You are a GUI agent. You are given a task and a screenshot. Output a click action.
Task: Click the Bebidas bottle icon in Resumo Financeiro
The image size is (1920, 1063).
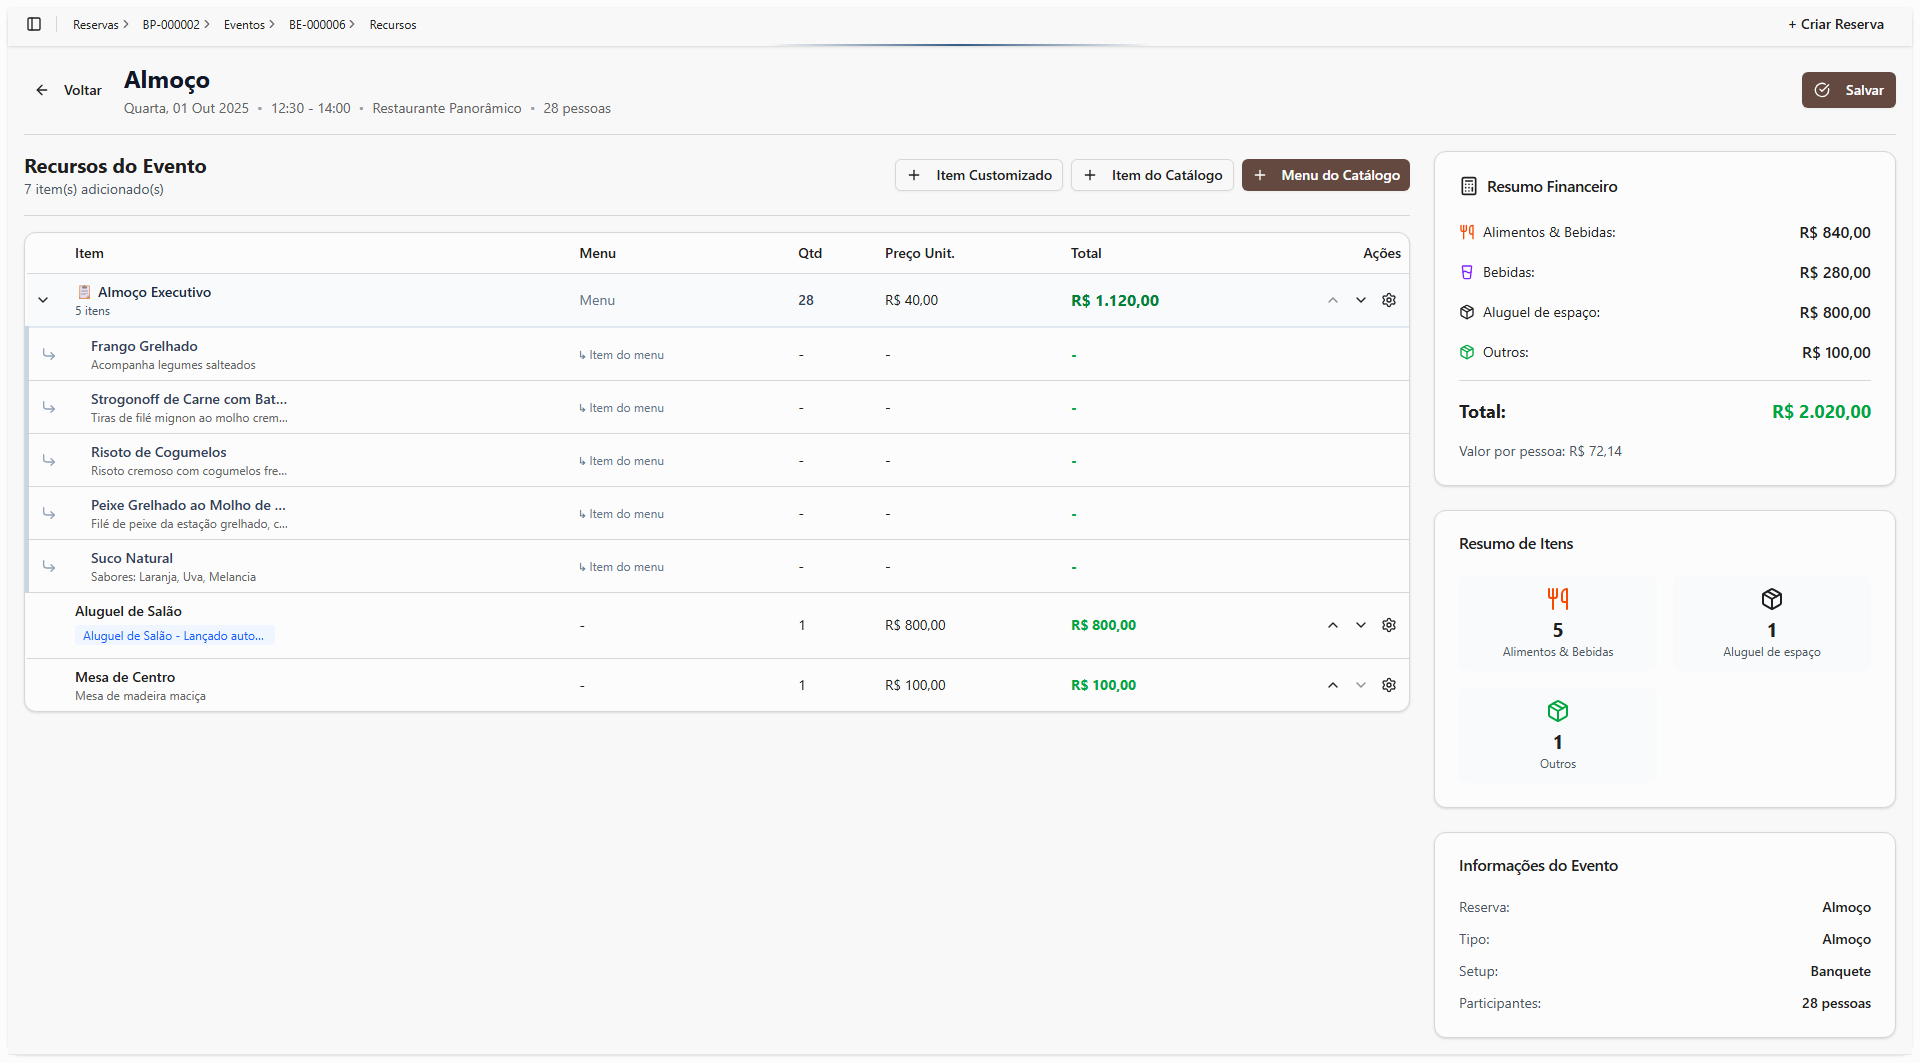pos(1466,271)
